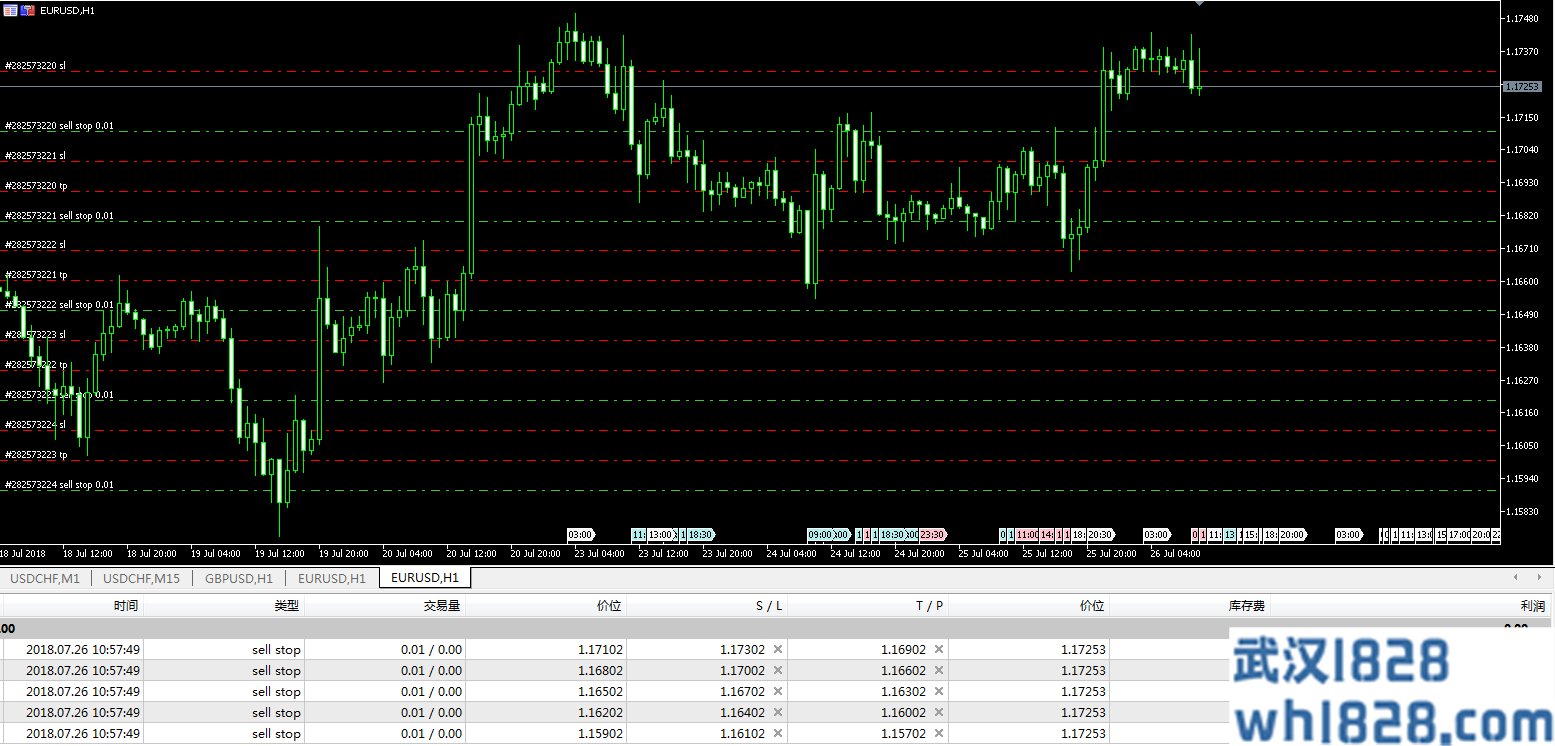1555x746 pixels.
Task: Click the '#282573222 sl' level label
Action: click(x=35, y=244)
